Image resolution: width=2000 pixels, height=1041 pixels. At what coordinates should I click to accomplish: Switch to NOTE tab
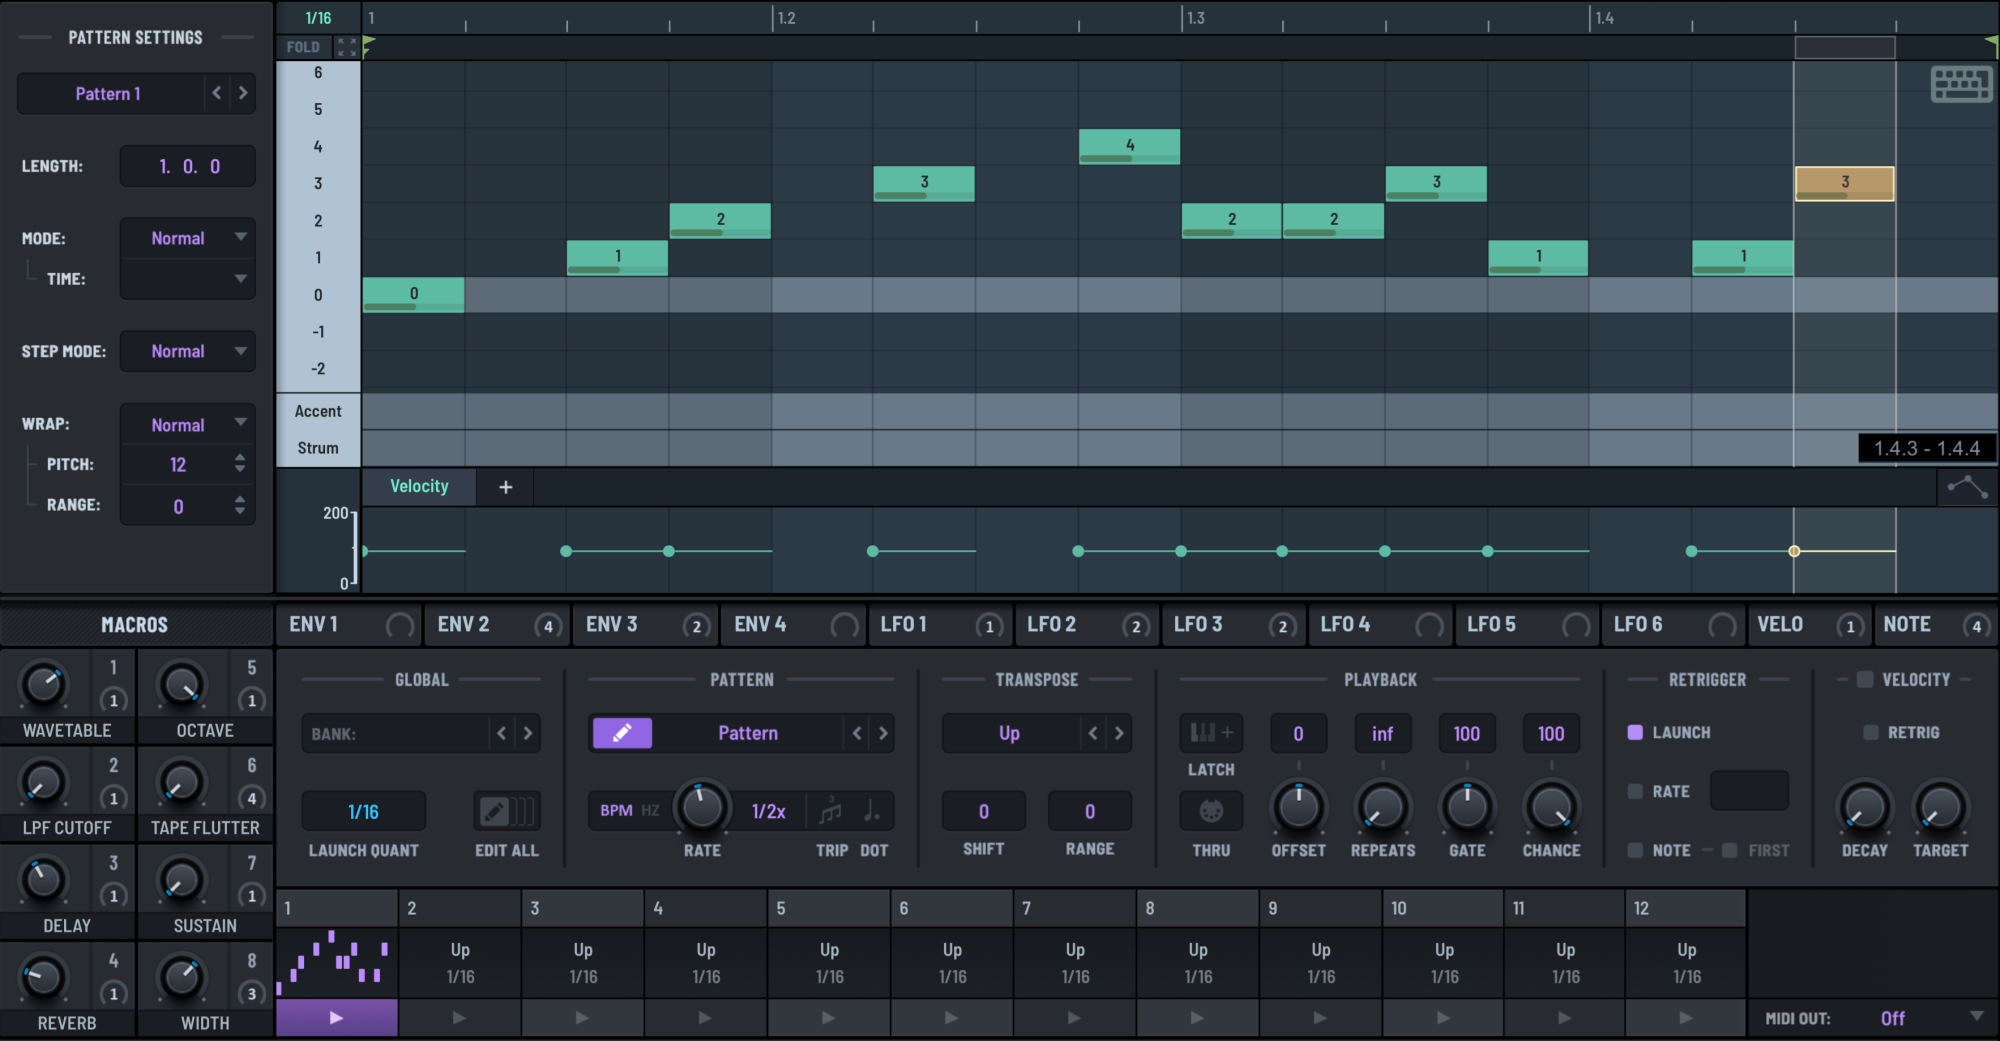[x=1936, y=625]
